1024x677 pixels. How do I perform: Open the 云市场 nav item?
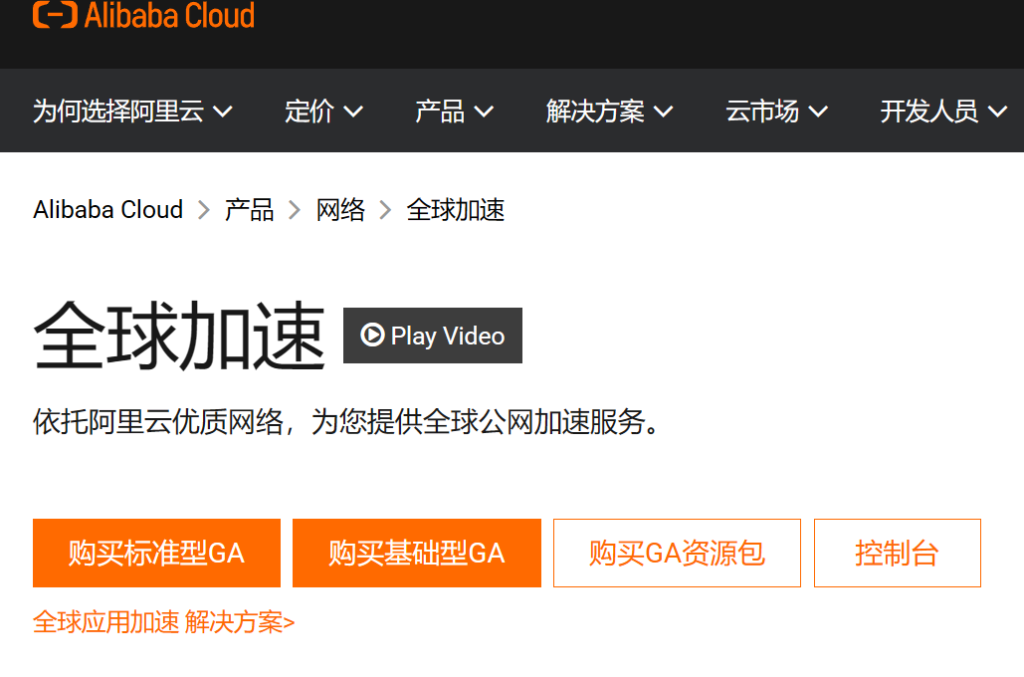click(x=776, y=112)
